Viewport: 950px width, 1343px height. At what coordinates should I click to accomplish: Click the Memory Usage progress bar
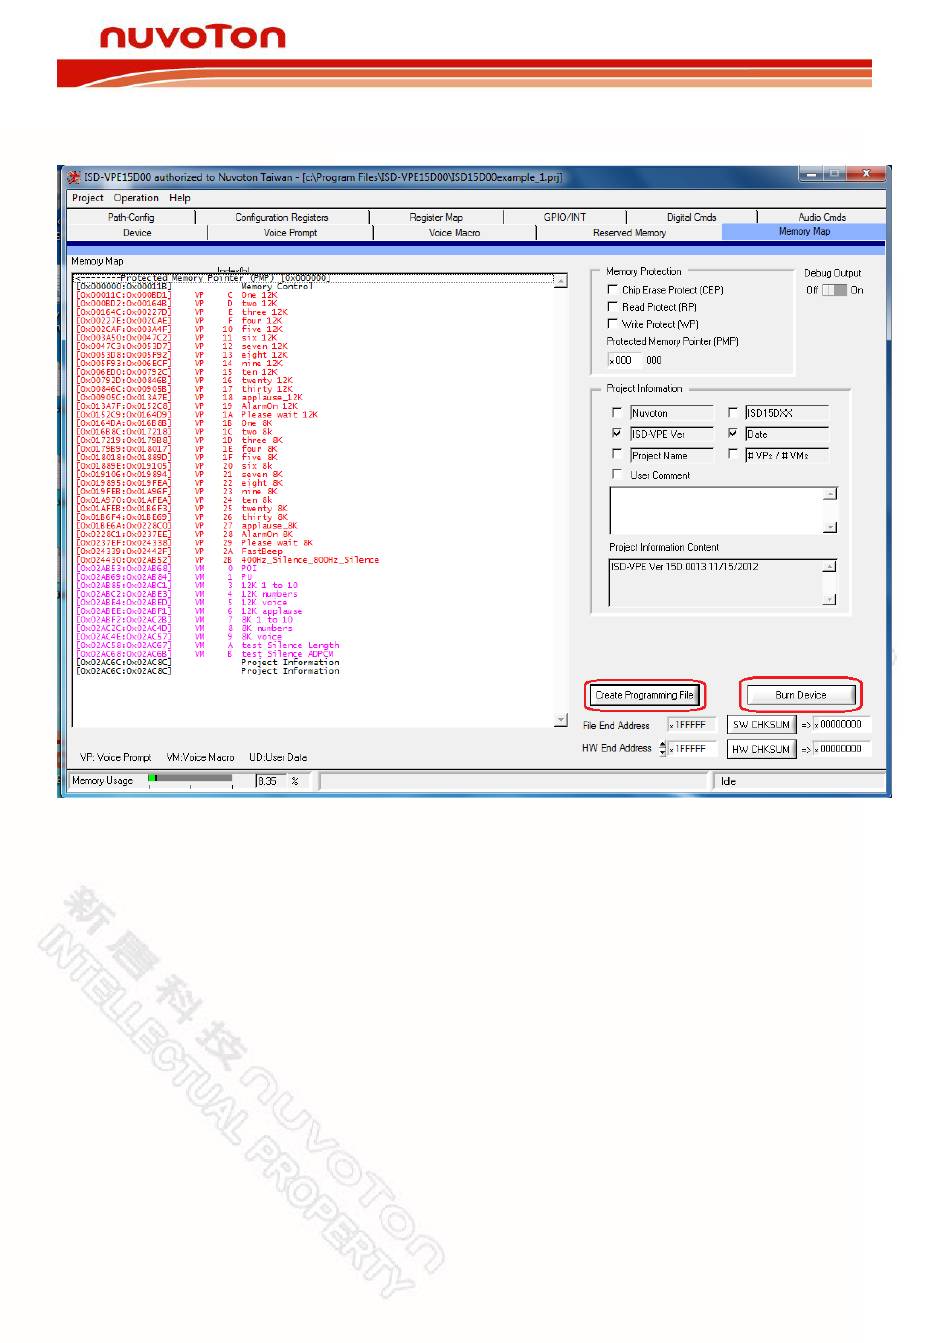click(191, 780)
